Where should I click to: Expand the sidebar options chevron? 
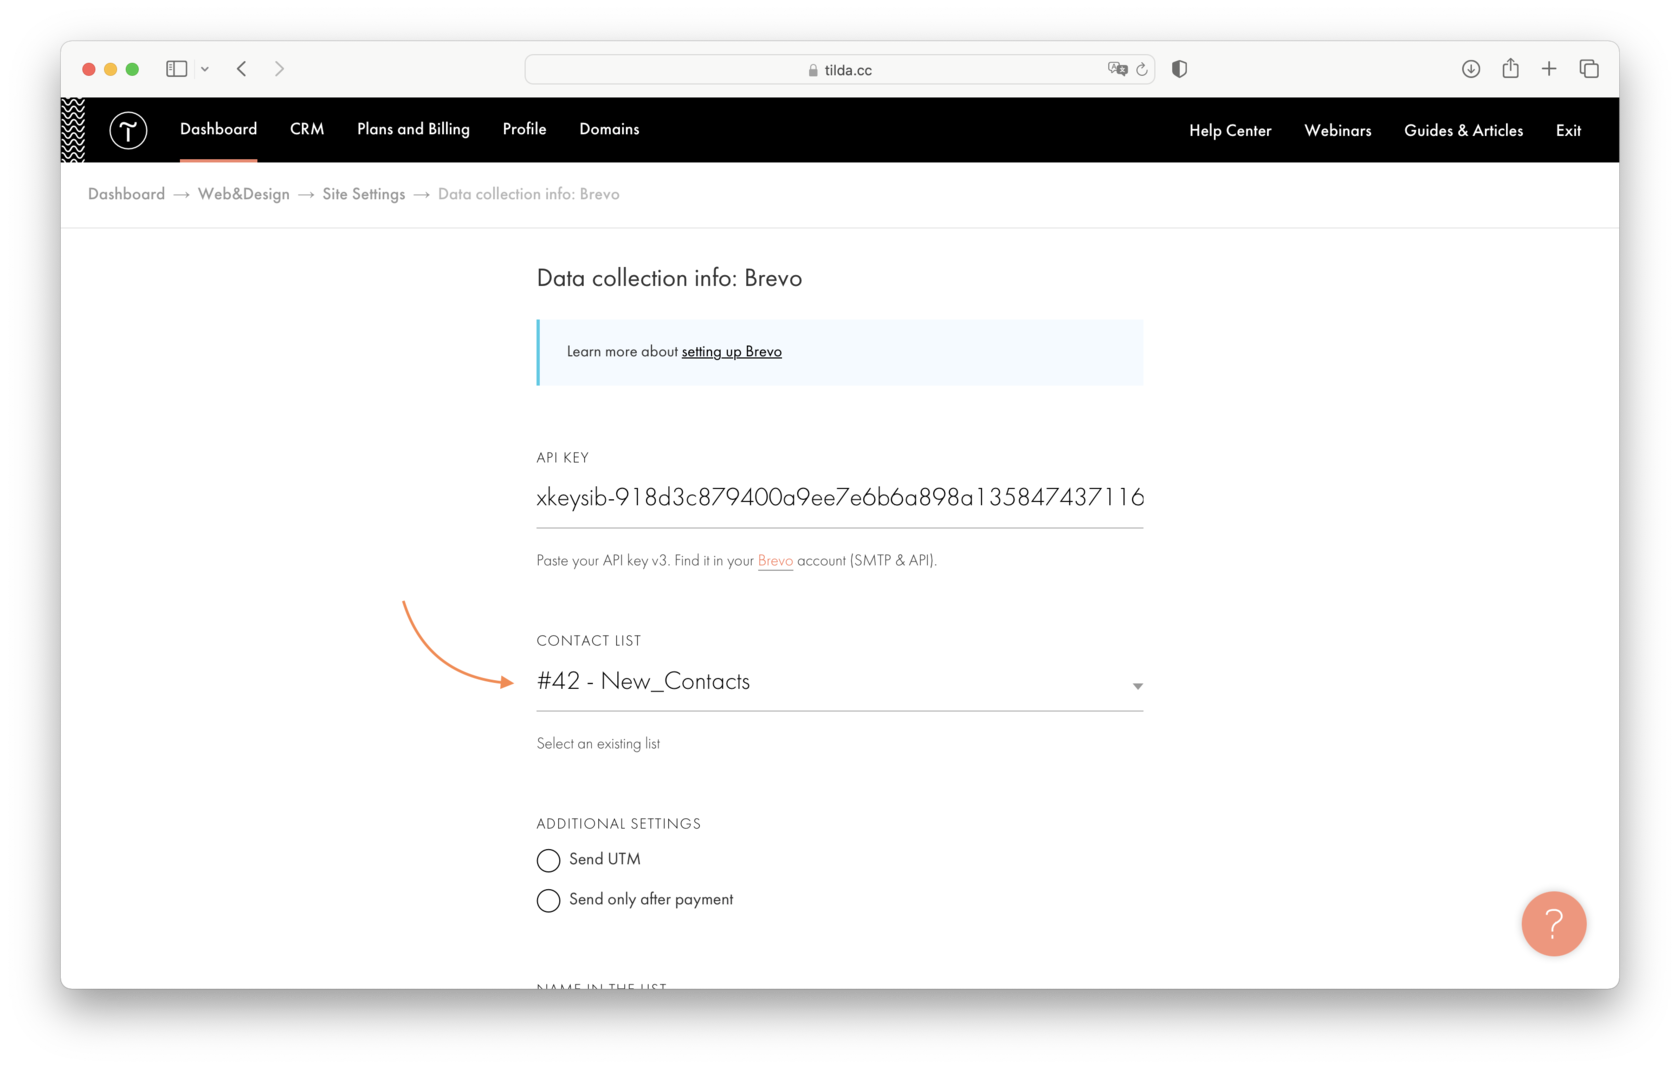pyautogui.click(x=206, y=68)
